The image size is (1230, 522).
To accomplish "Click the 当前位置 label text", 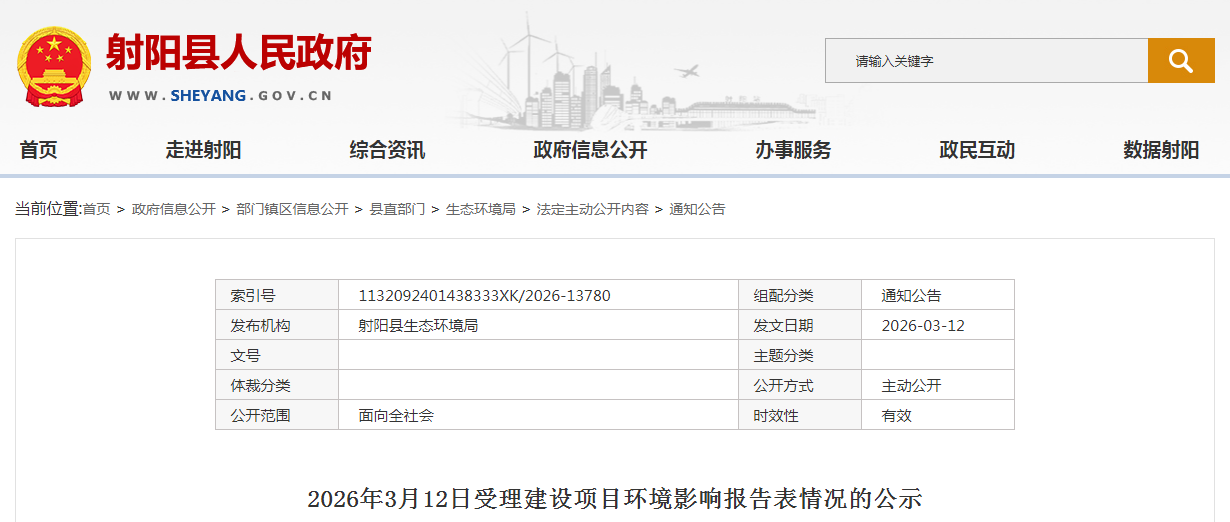I will (x=48, y=209).
